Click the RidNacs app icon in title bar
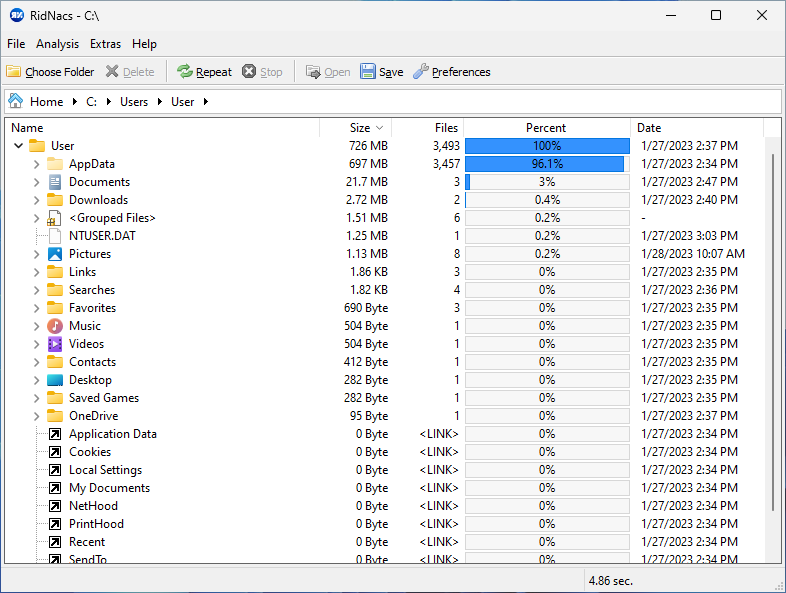Viewport: 786px width, 593px height. (x=17, y=16)
